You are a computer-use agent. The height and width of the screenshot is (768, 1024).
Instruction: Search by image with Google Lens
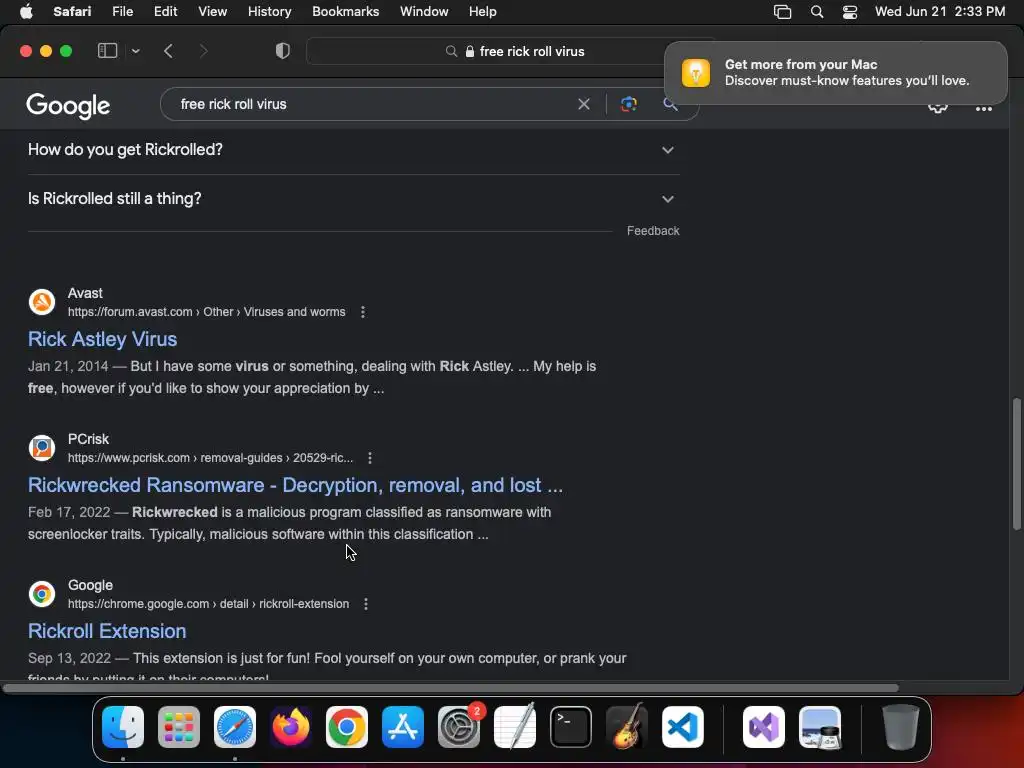628,104
